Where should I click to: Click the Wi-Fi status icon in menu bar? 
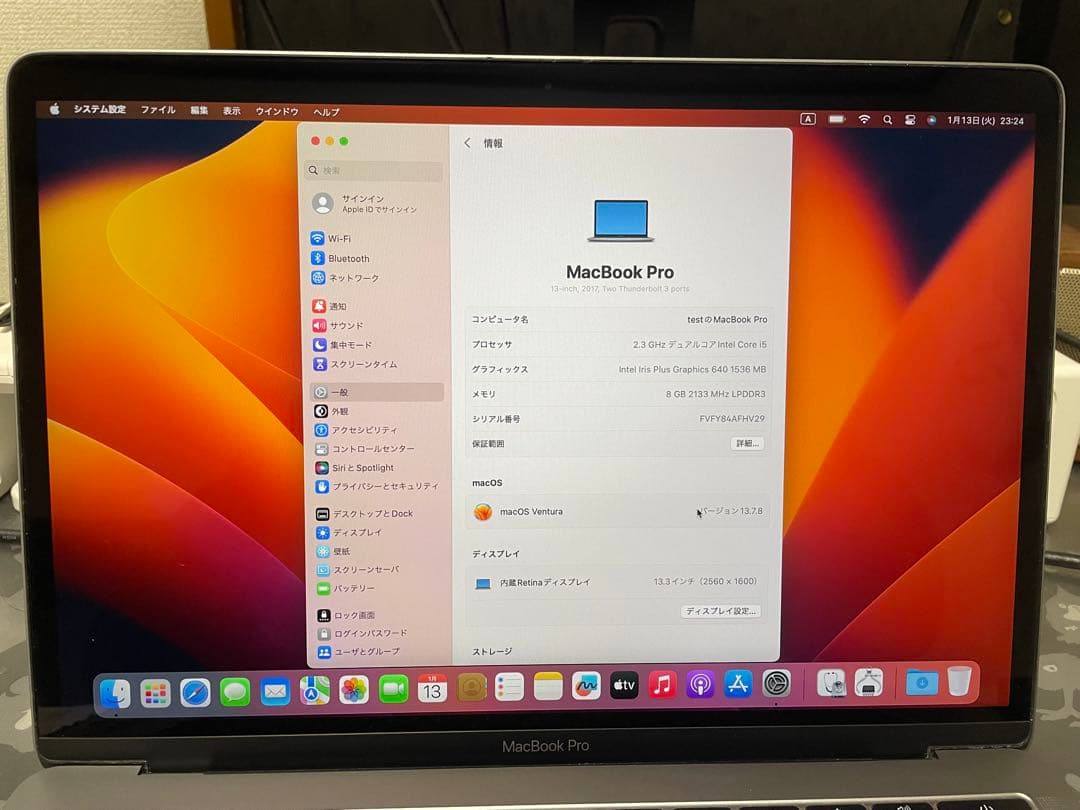click(863, 118)
